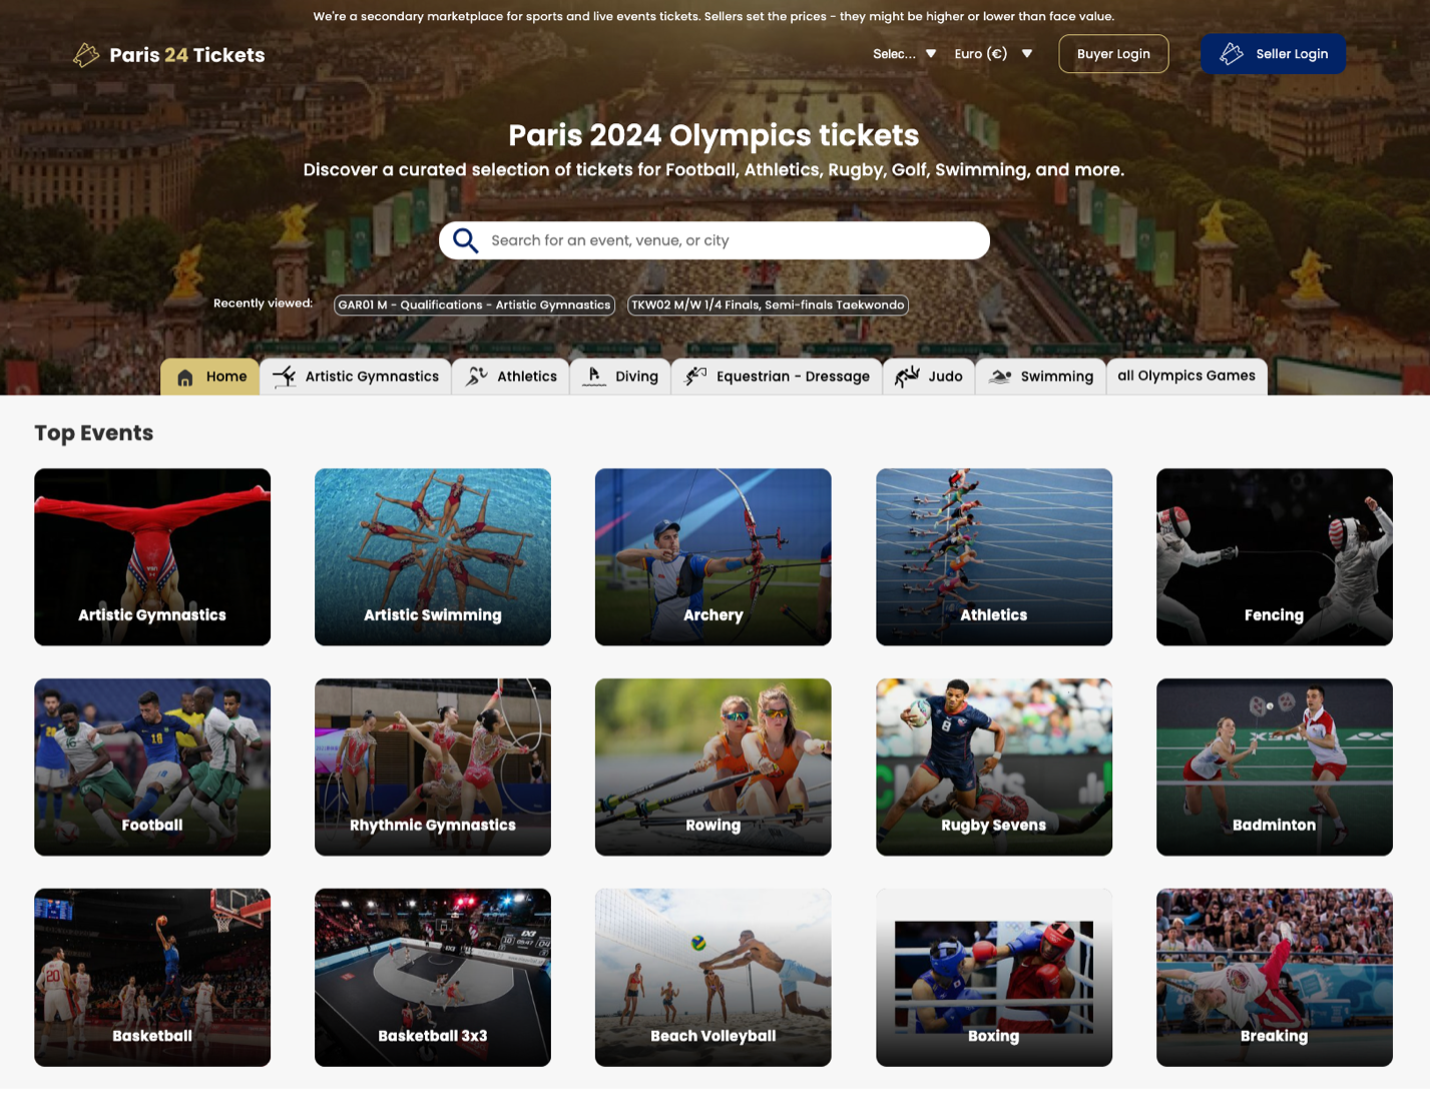This screenshot has height=1093, width=1430.
Task: Open the Archery event card
Action: (x=713, y=557)
